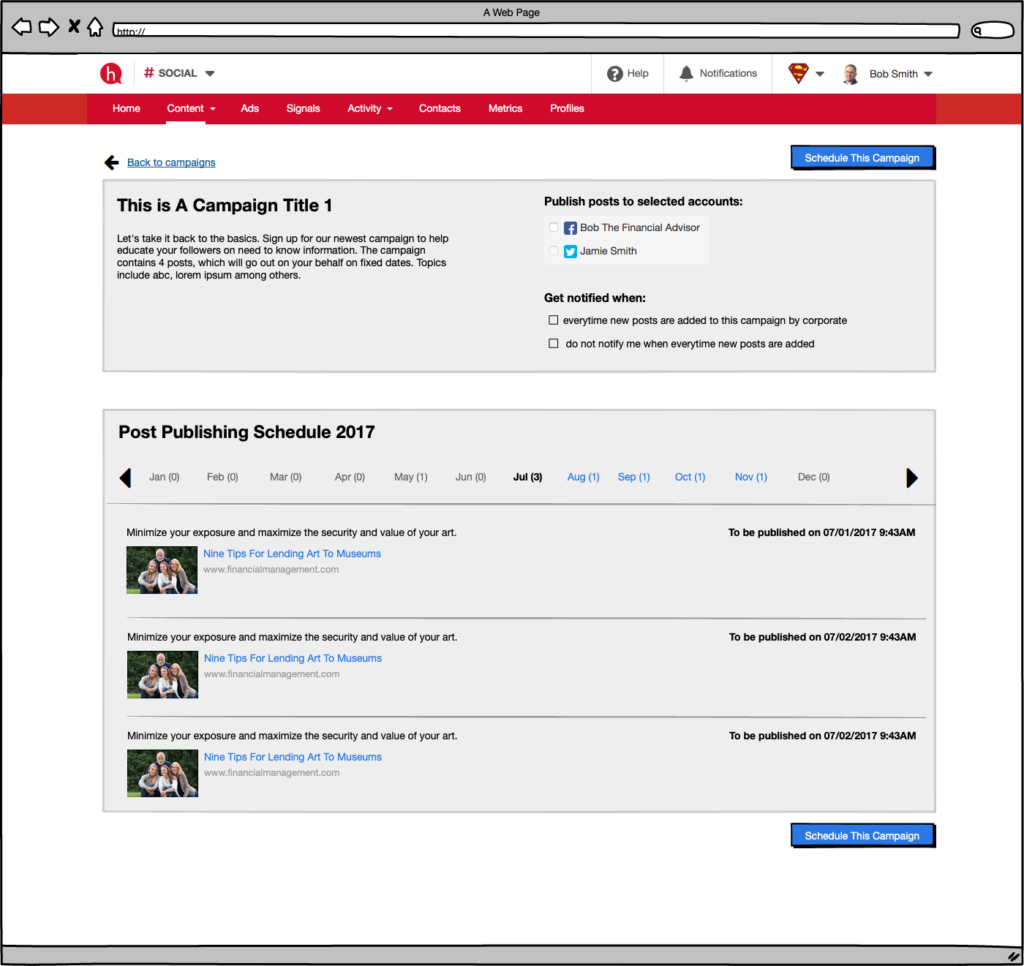This screenshot has height=966, width=1024.
Task: Click Bob Smith's avatar photo
Action: click(850, 74)
